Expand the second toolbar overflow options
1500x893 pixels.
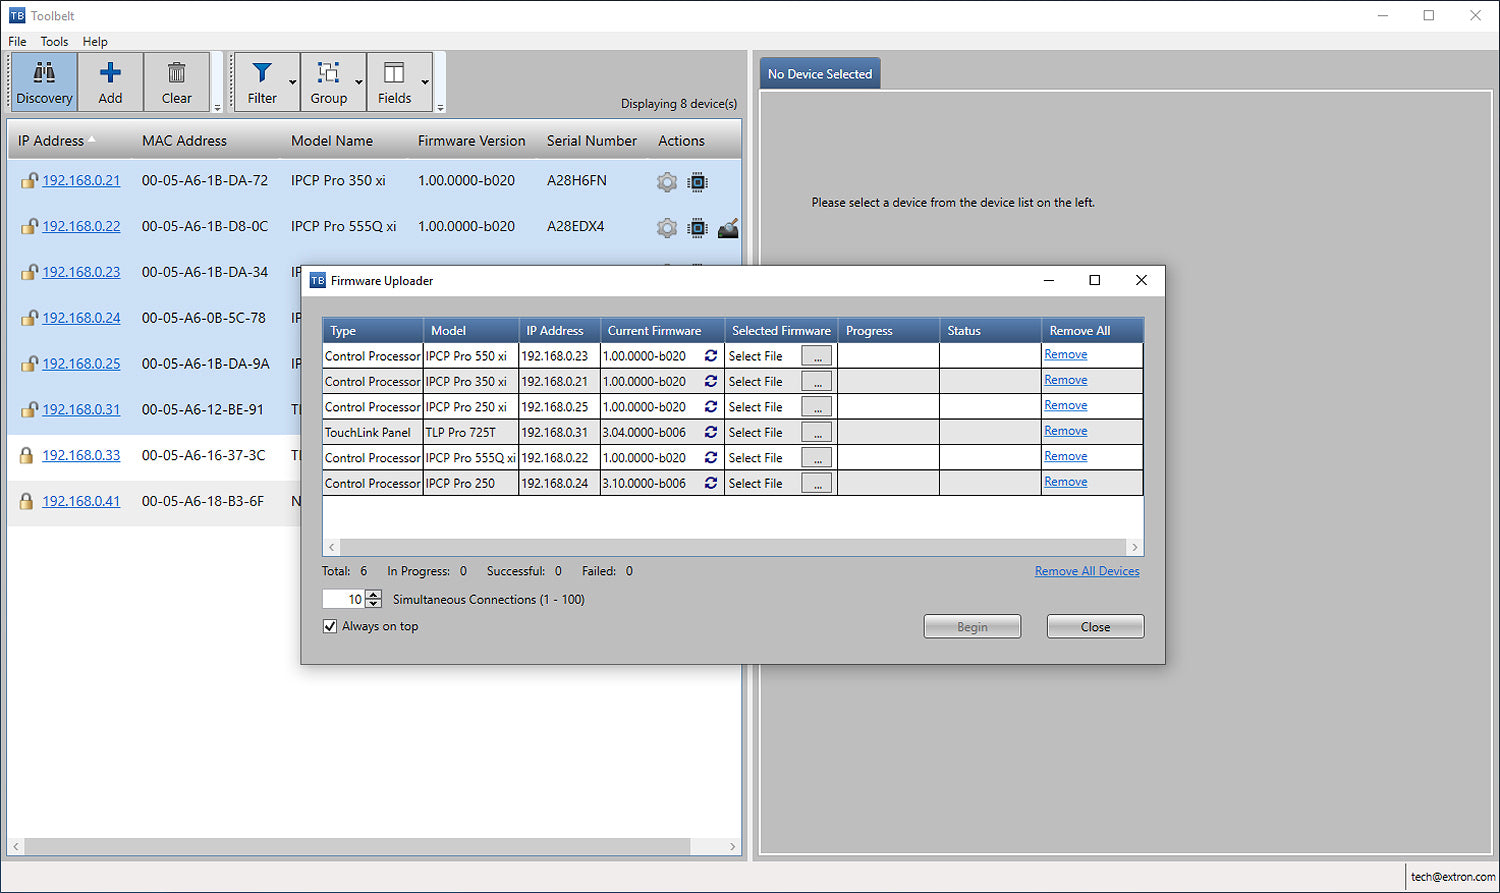coord(440,107)
